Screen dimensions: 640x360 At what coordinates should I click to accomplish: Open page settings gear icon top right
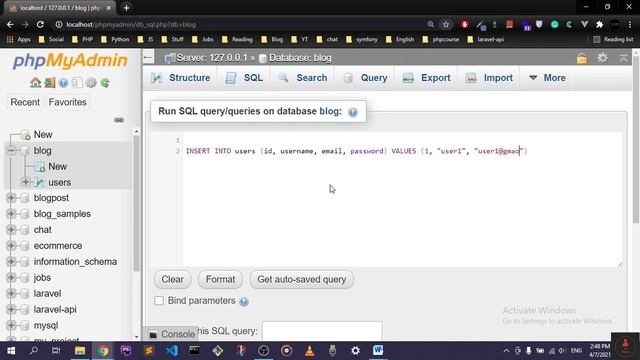(x=602, y=58)
